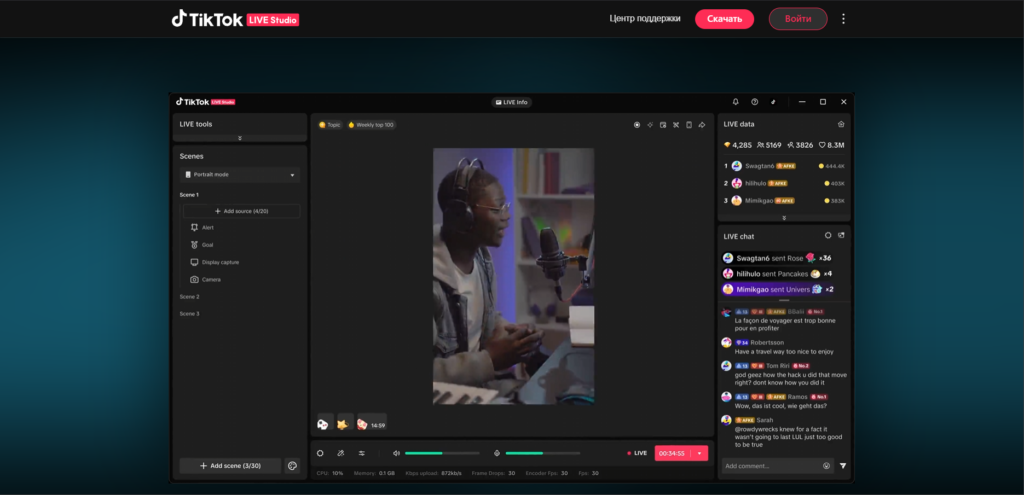Viewport: 1024px width, 495px height.
Task: Click the filter funnel icon beside comment box
Action: pos(843,466)
